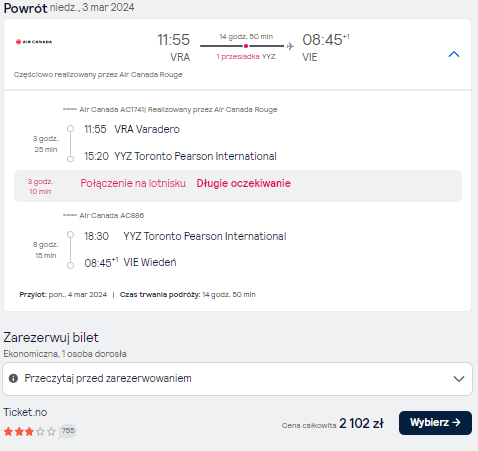Click the red stopover dot on route
Screen dimensions: 478x451
point(246,46)
